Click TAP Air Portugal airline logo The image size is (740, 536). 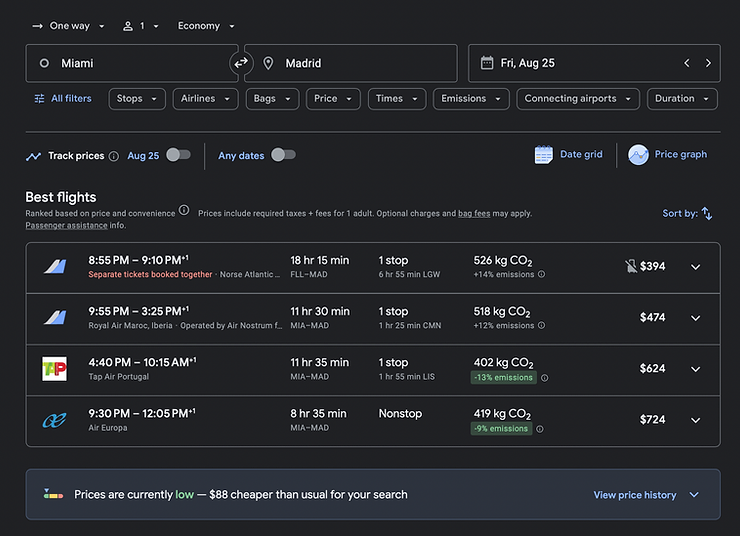pyautogui.click(x=54, y=368)
